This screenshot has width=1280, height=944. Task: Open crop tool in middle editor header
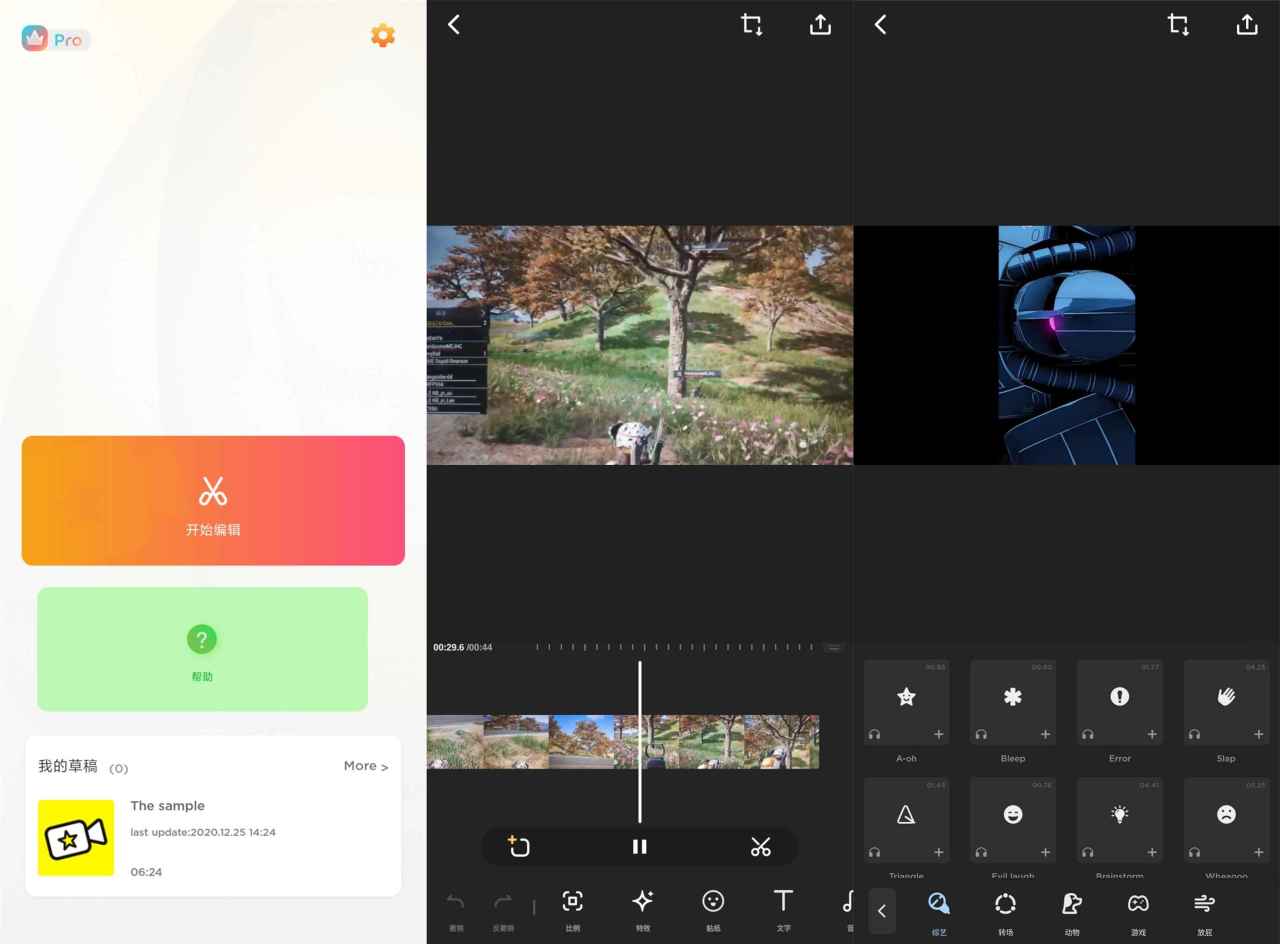[752, 25]
